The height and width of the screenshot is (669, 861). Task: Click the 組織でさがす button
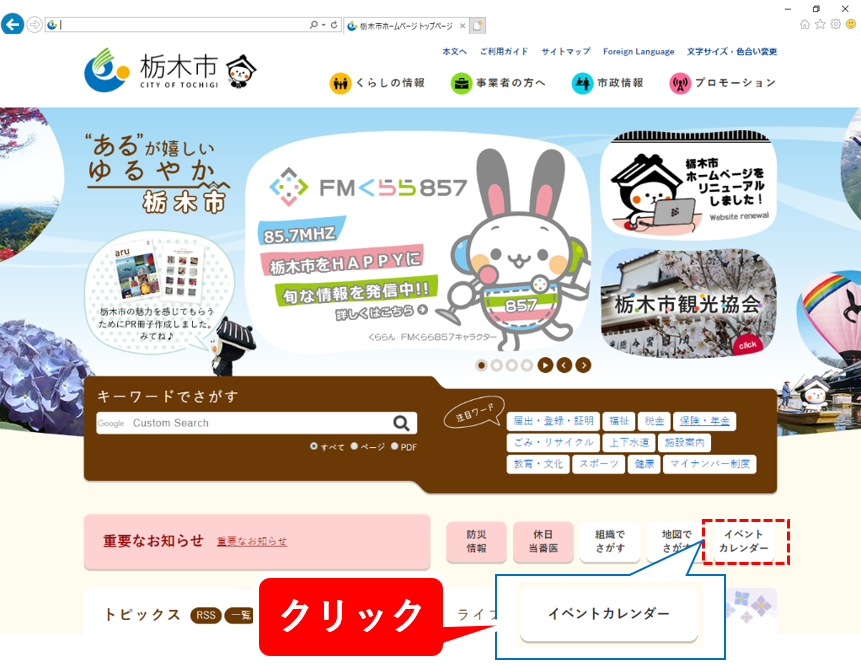coord(610,542)
